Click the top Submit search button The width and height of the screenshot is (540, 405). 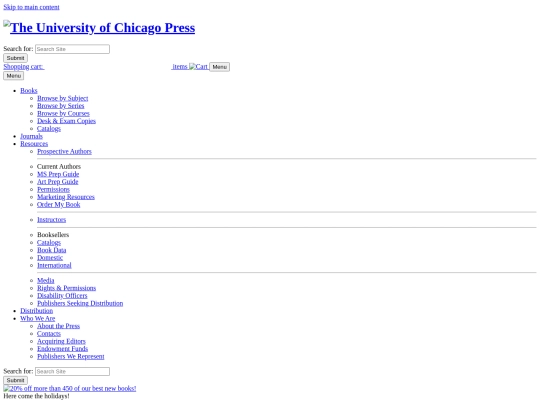pyautogui.click(x=15, y=58)
